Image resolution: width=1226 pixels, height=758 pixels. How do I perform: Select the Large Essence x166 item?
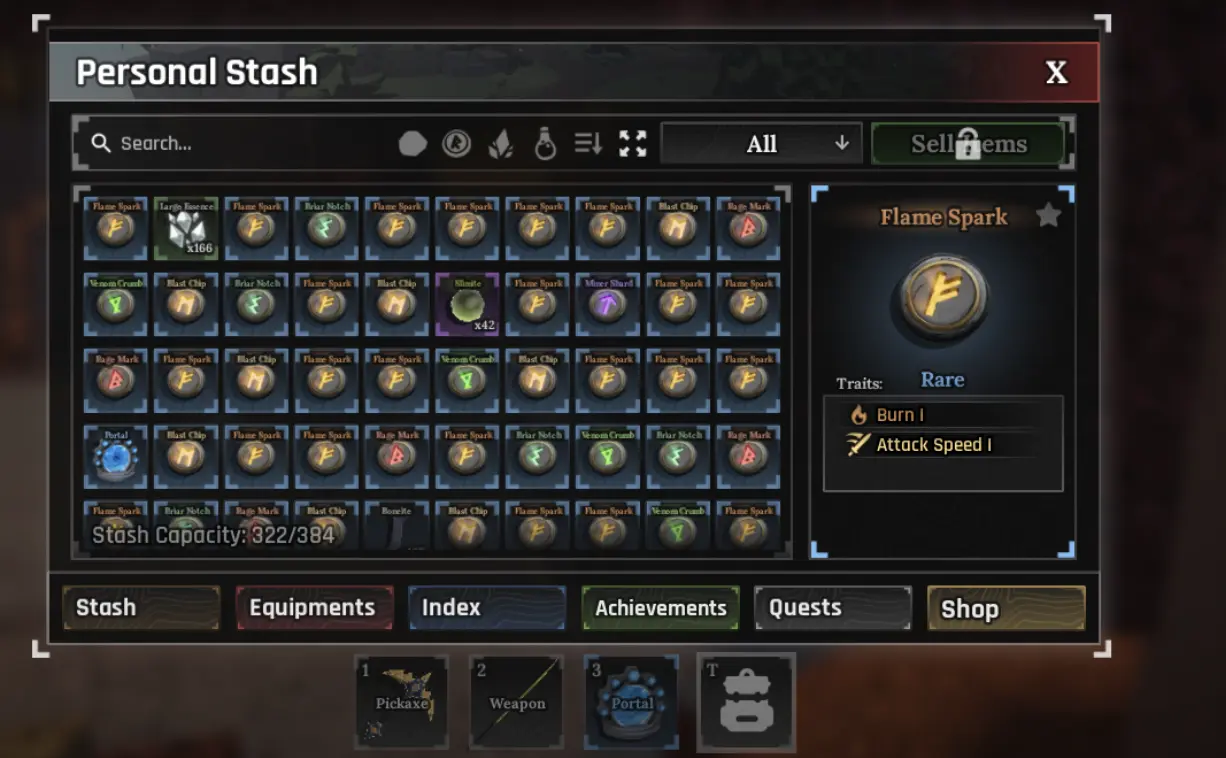(186, 228)
